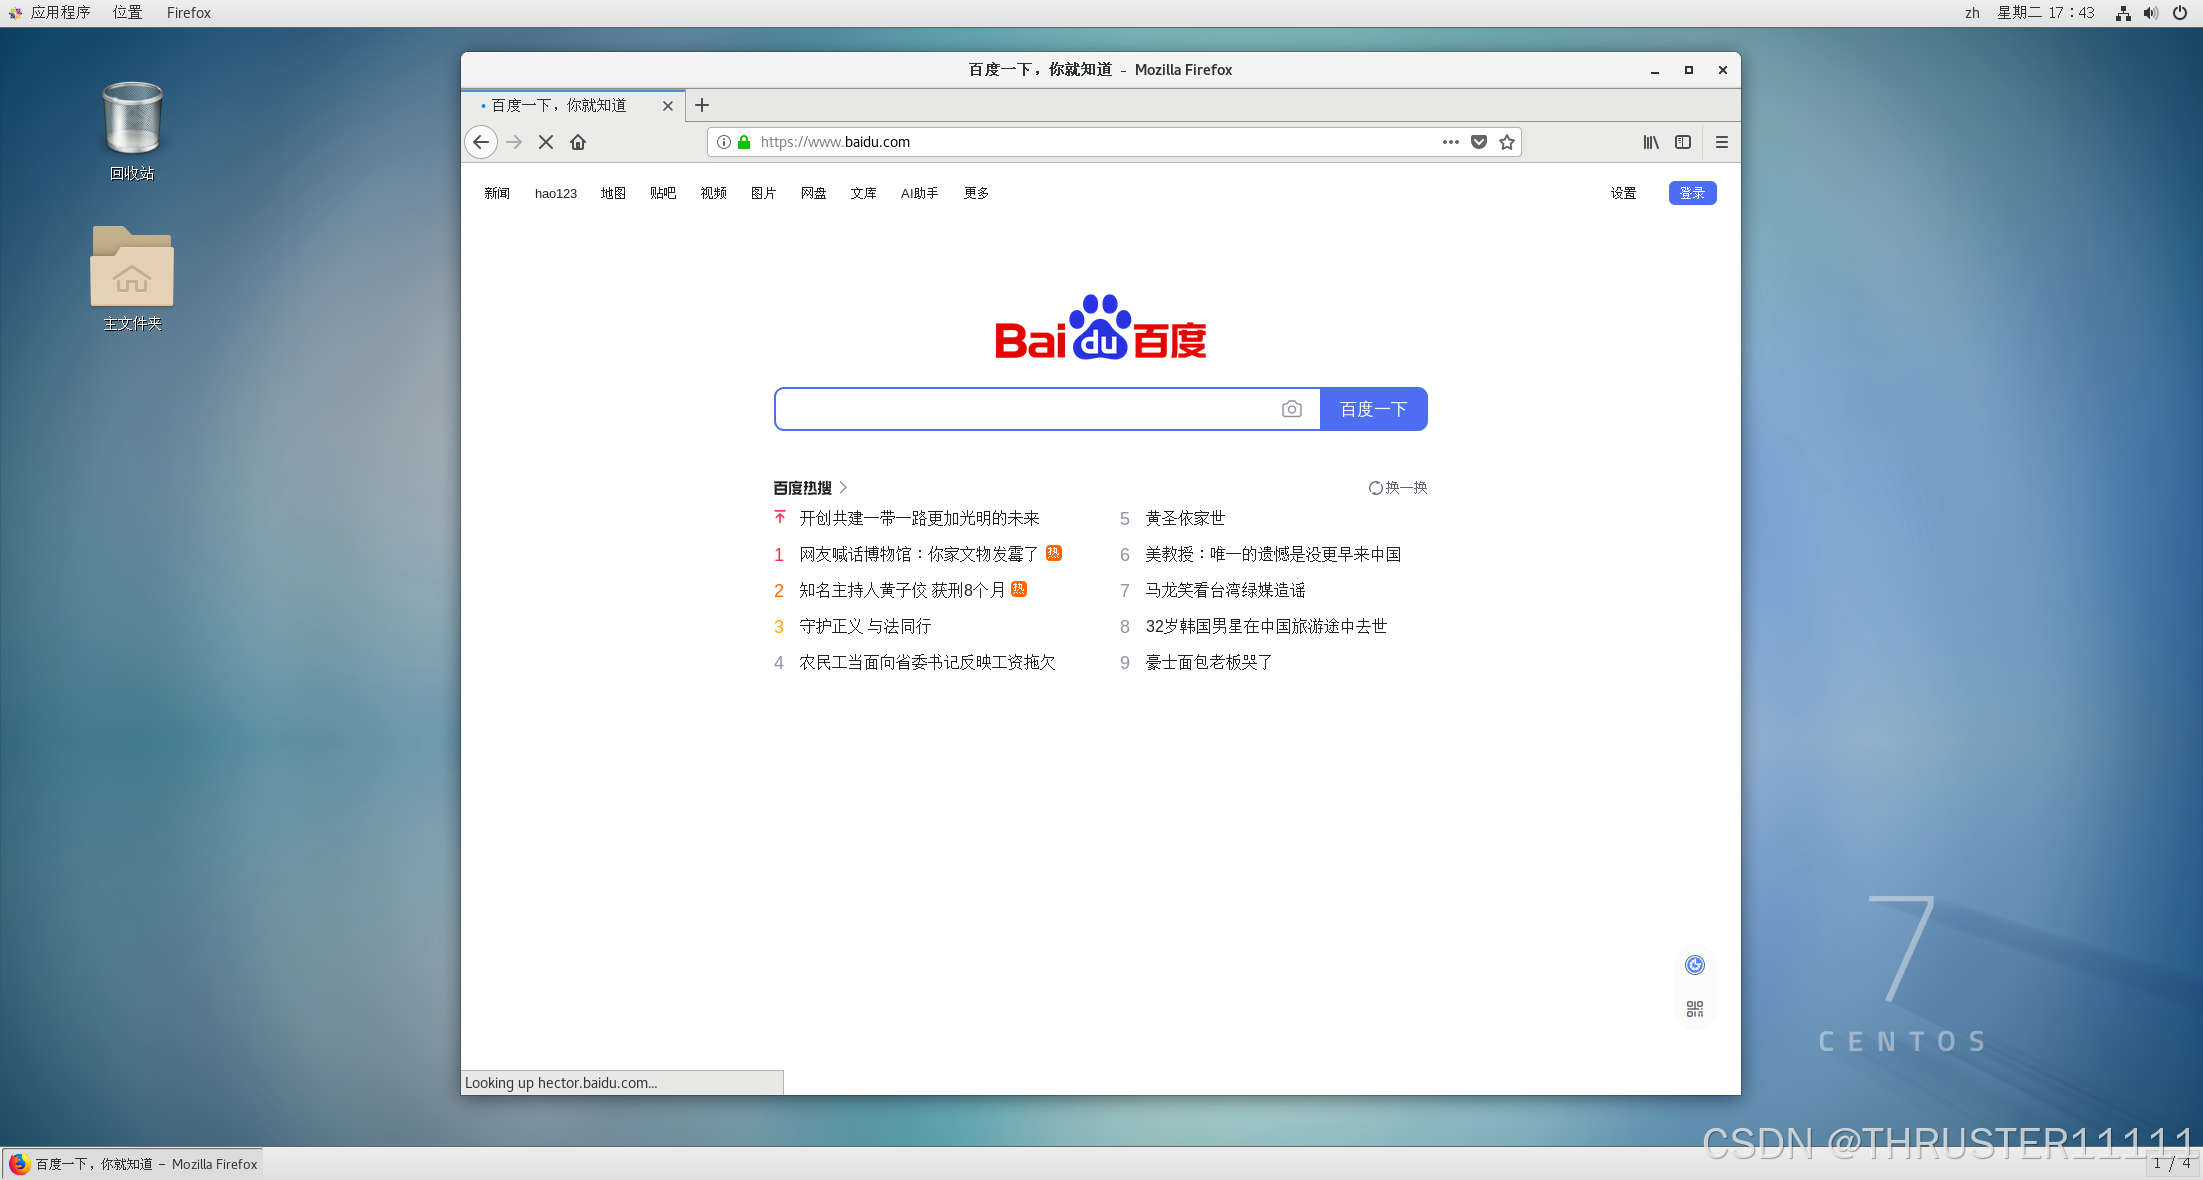Show the QR code icon at bottom right
This screenshot has width=2203, height=1180.
click(1695, 1009)
